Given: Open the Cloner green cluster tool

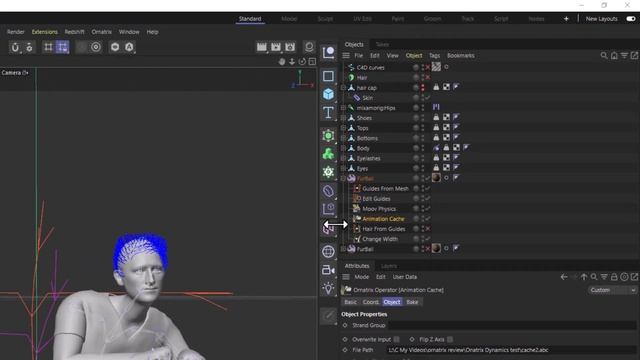Looking at the screenshot, I should (x=328, y=154).
